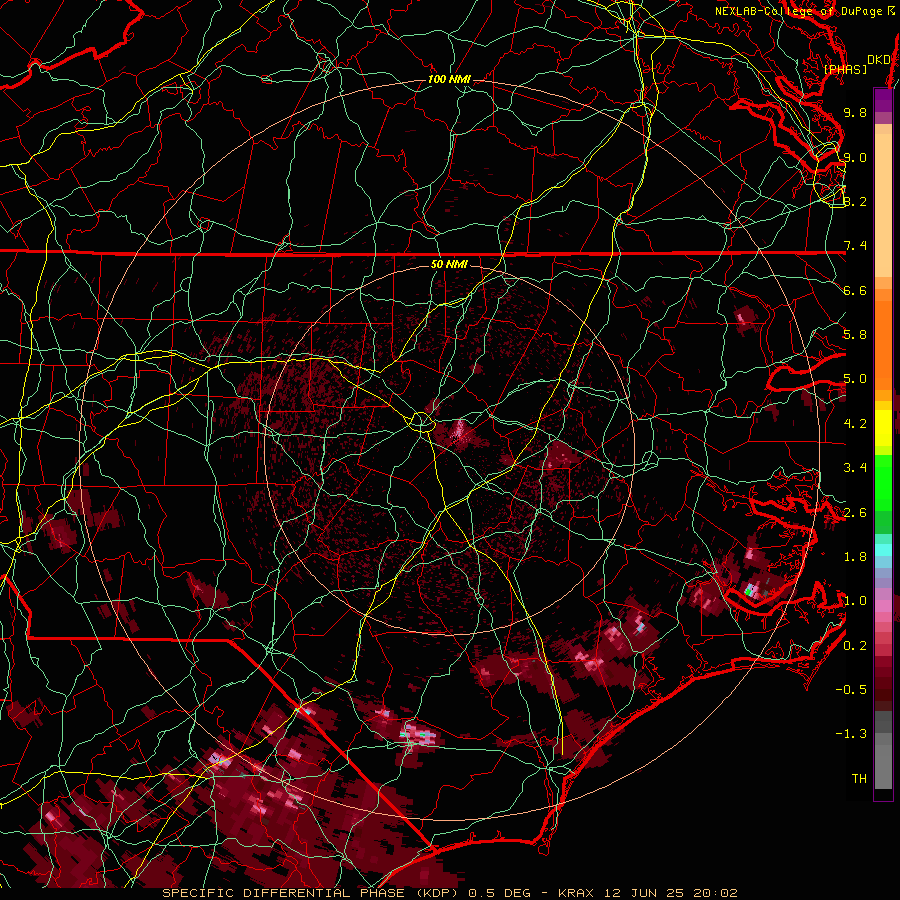Click the [PHAS] units label

(x=845, y=69)
